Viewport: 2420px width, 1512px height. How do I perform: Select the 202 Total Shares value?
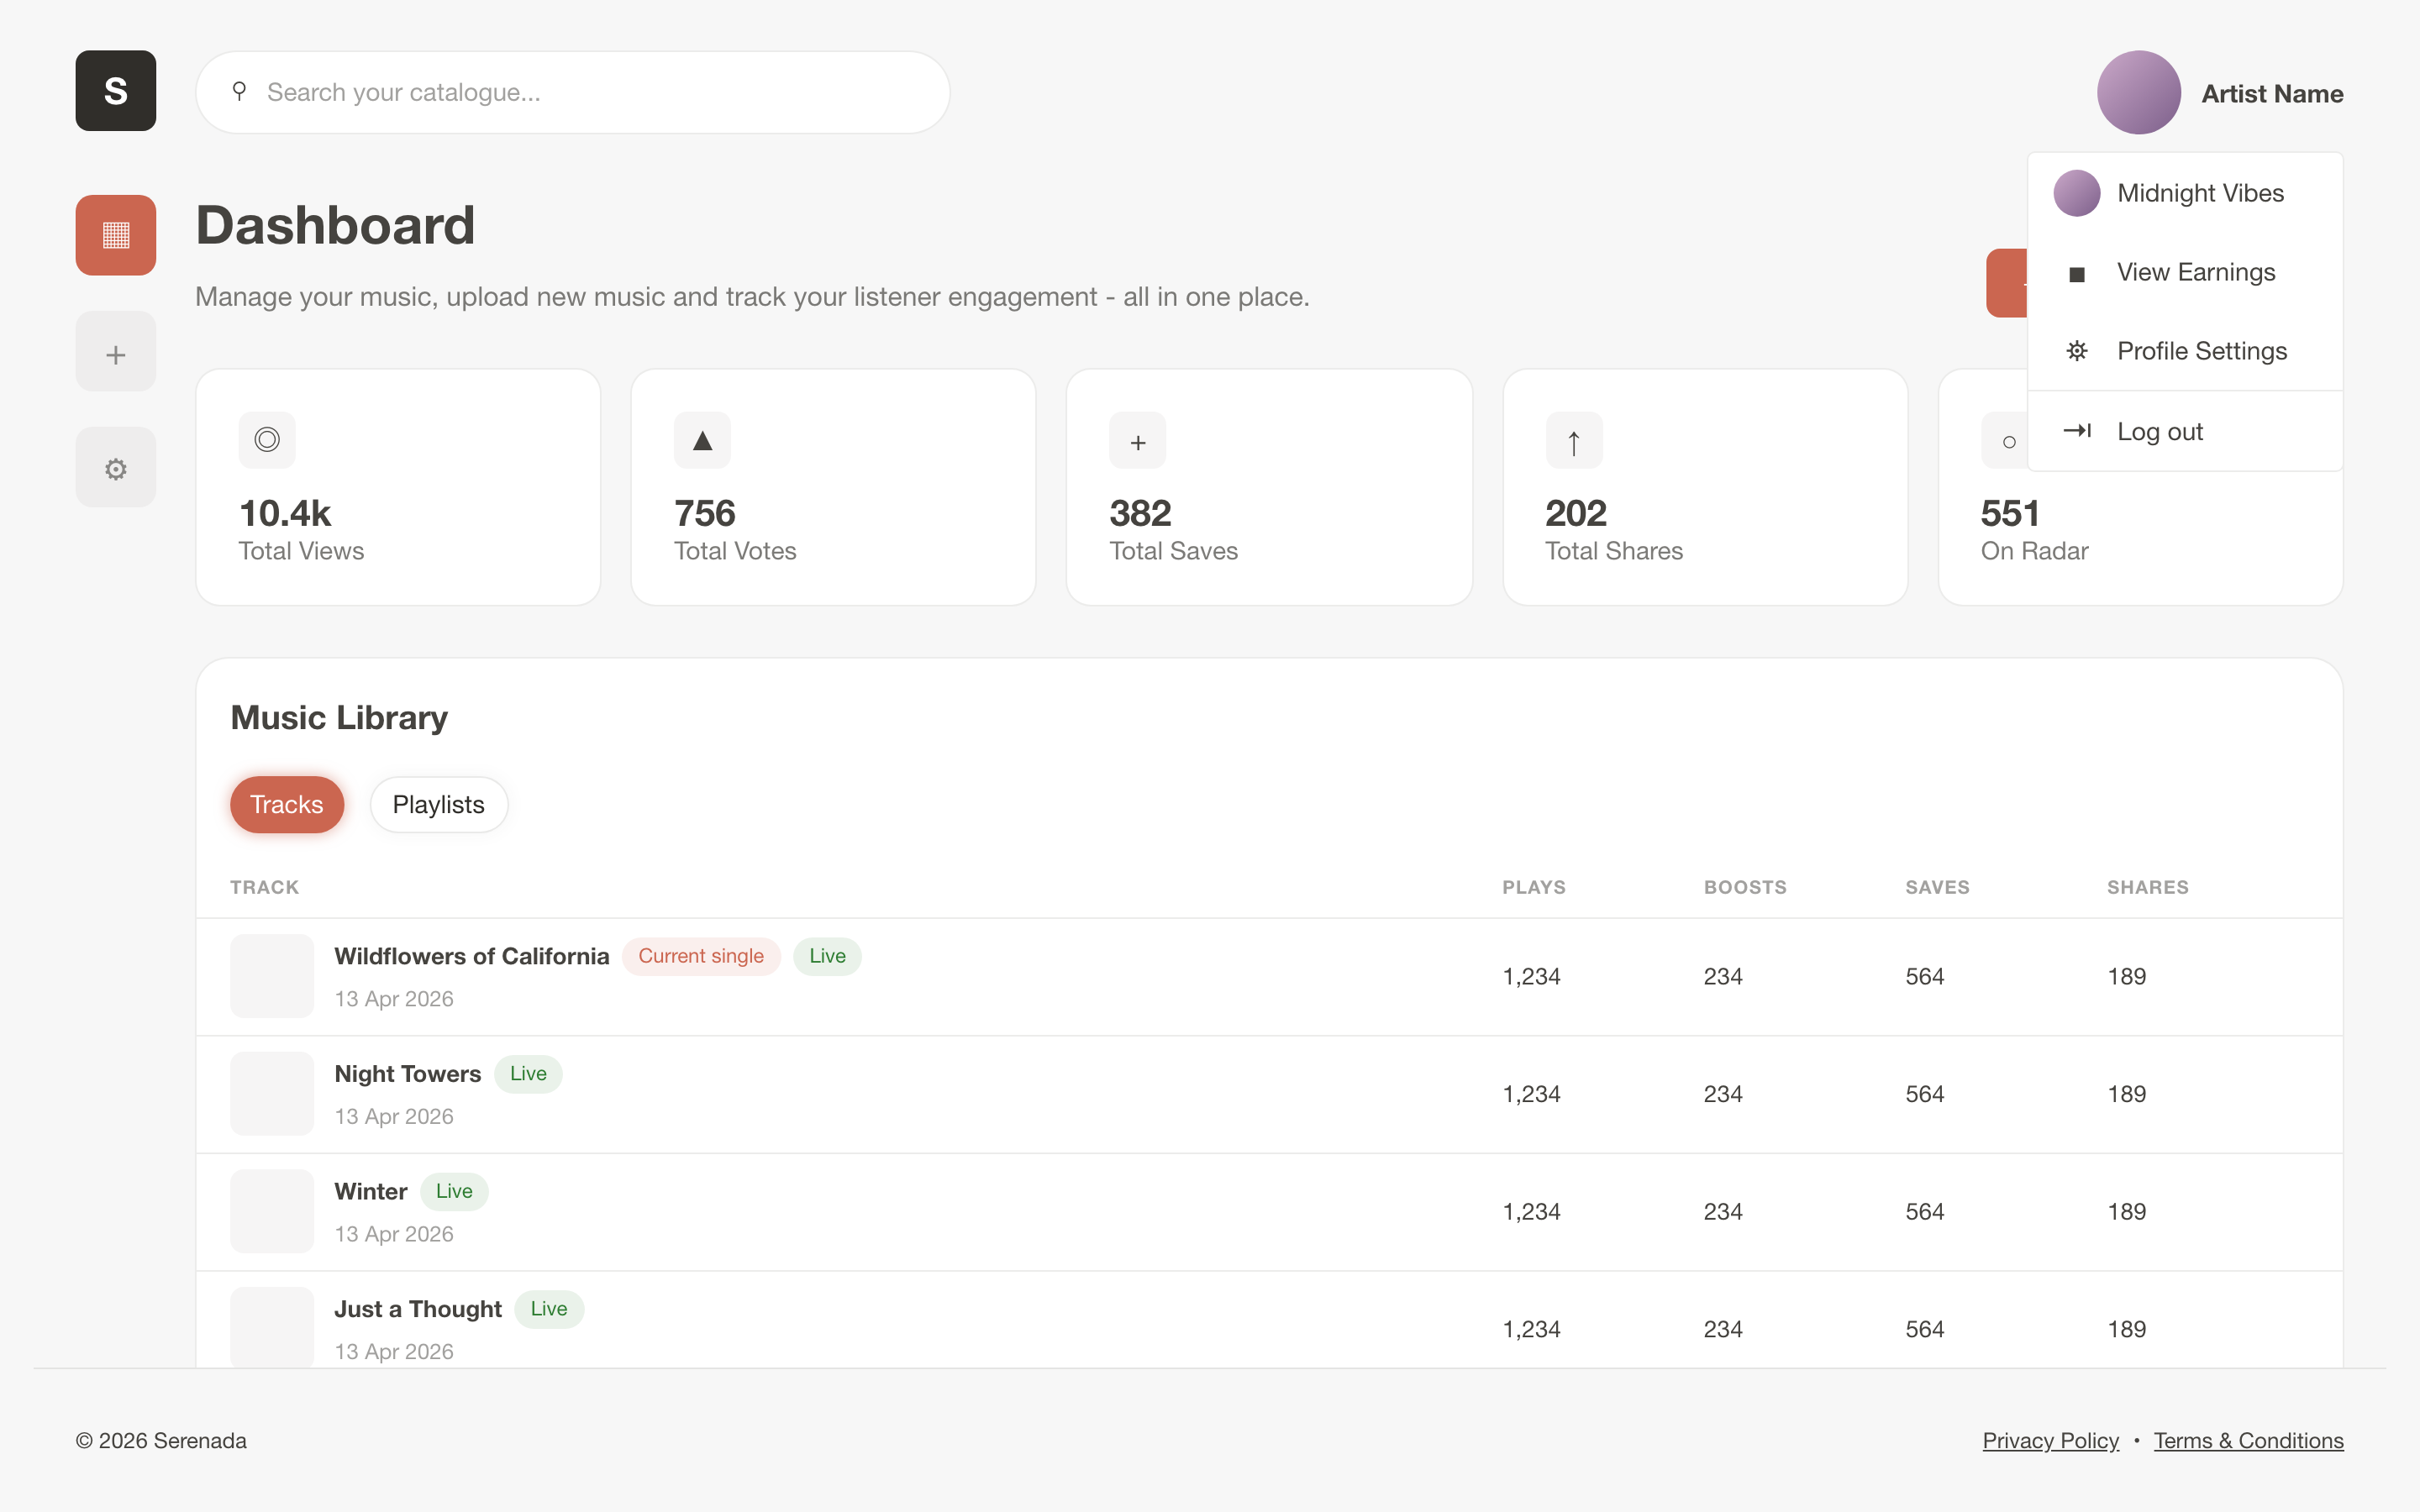tap(1576, 513)
